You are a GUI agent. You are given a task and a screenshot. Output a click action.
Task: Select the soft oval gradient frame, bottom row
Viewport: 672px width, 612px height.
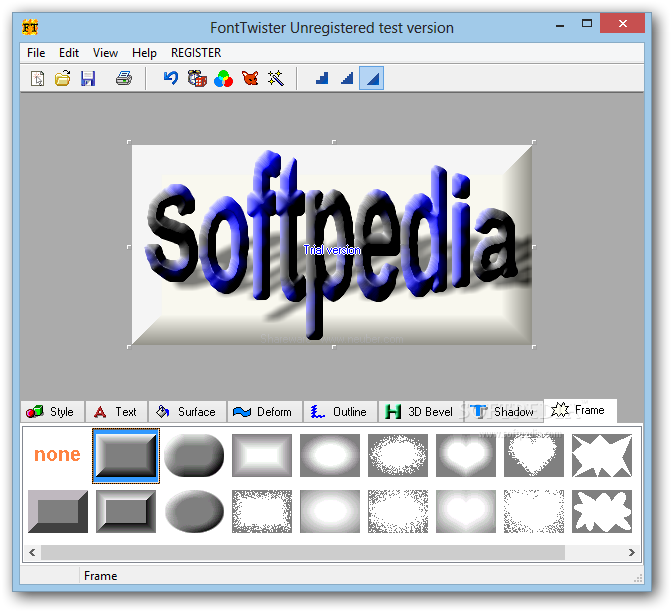click(330, 511)
